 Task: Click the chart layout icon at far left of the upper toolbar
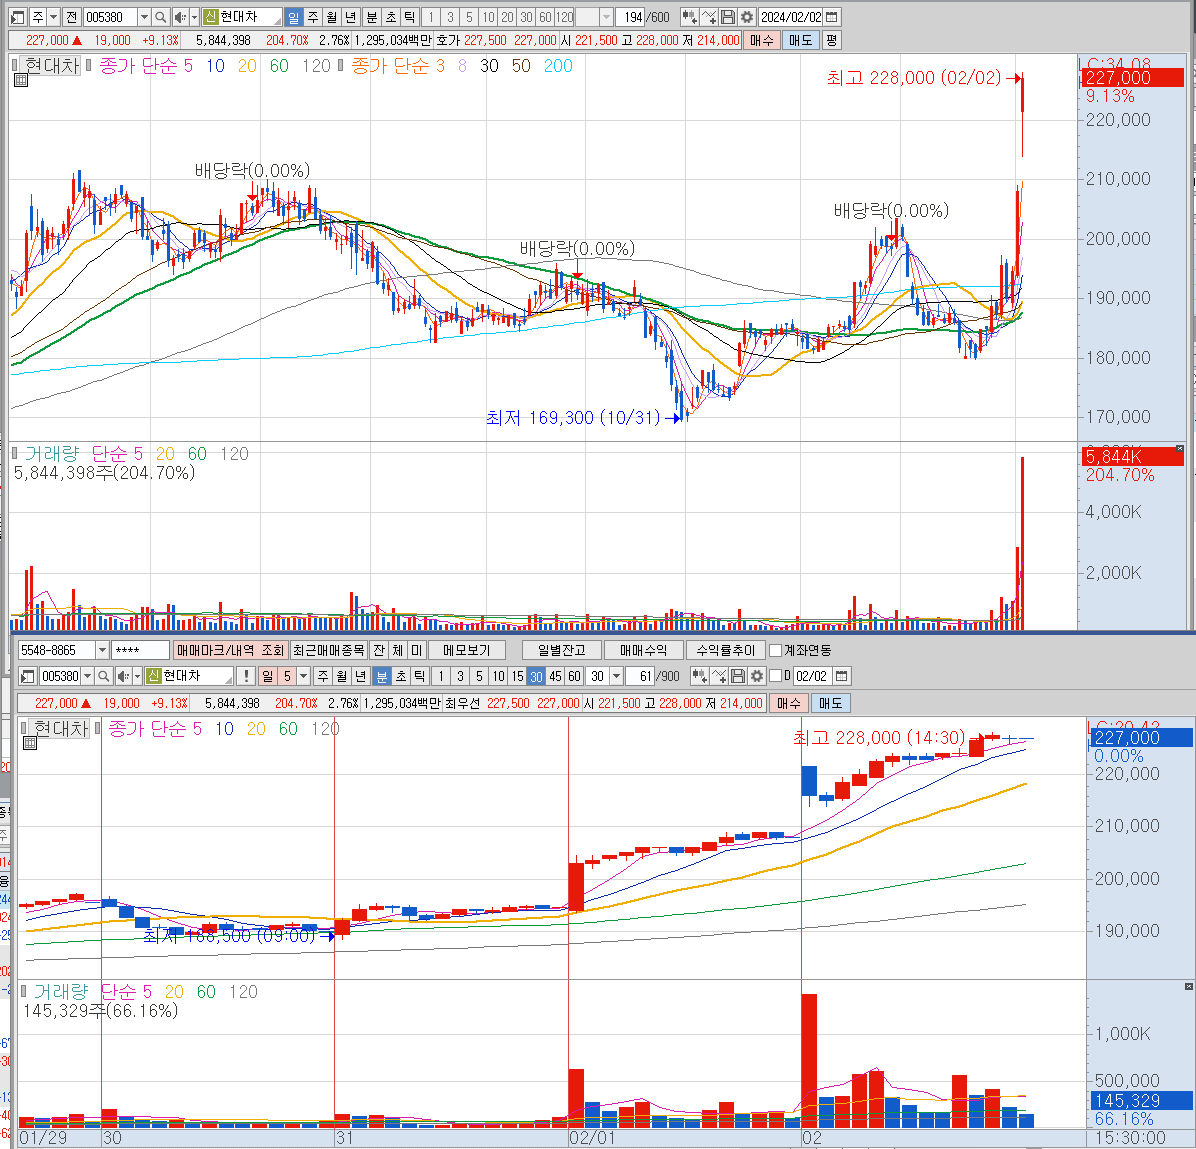click(x=18, y=17)
